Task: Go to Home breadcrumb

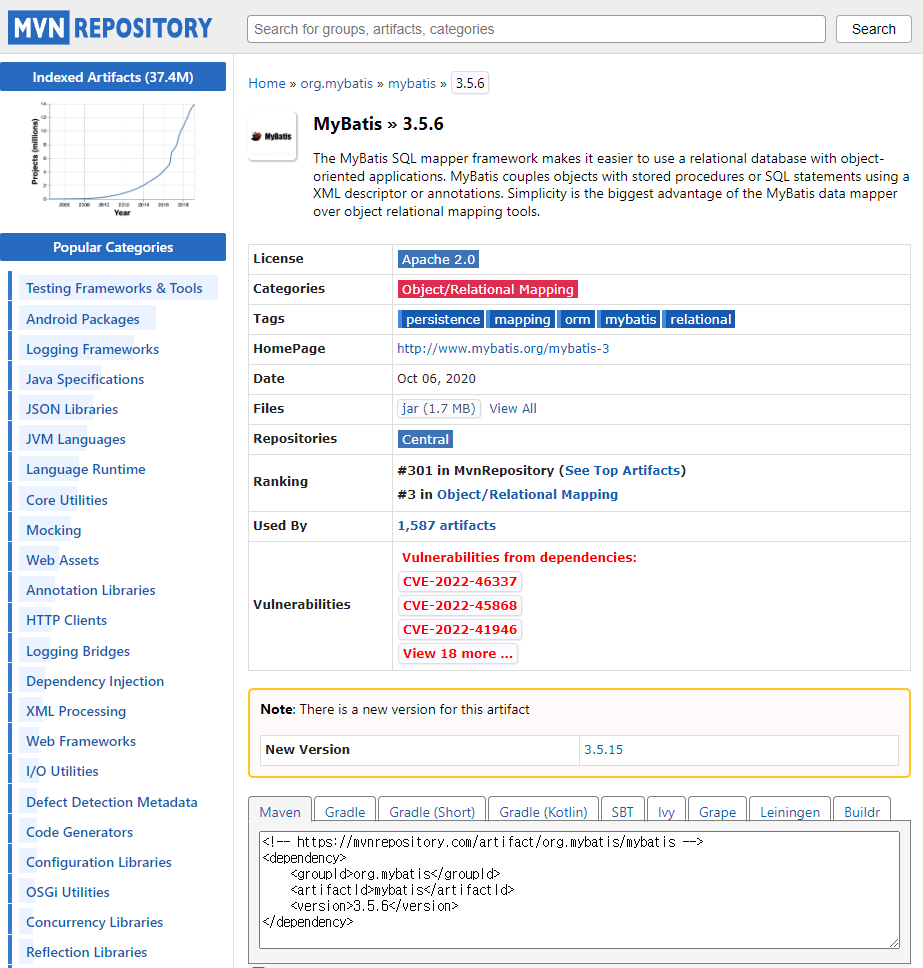Action: pyautogui.click(x=267, y=83)
